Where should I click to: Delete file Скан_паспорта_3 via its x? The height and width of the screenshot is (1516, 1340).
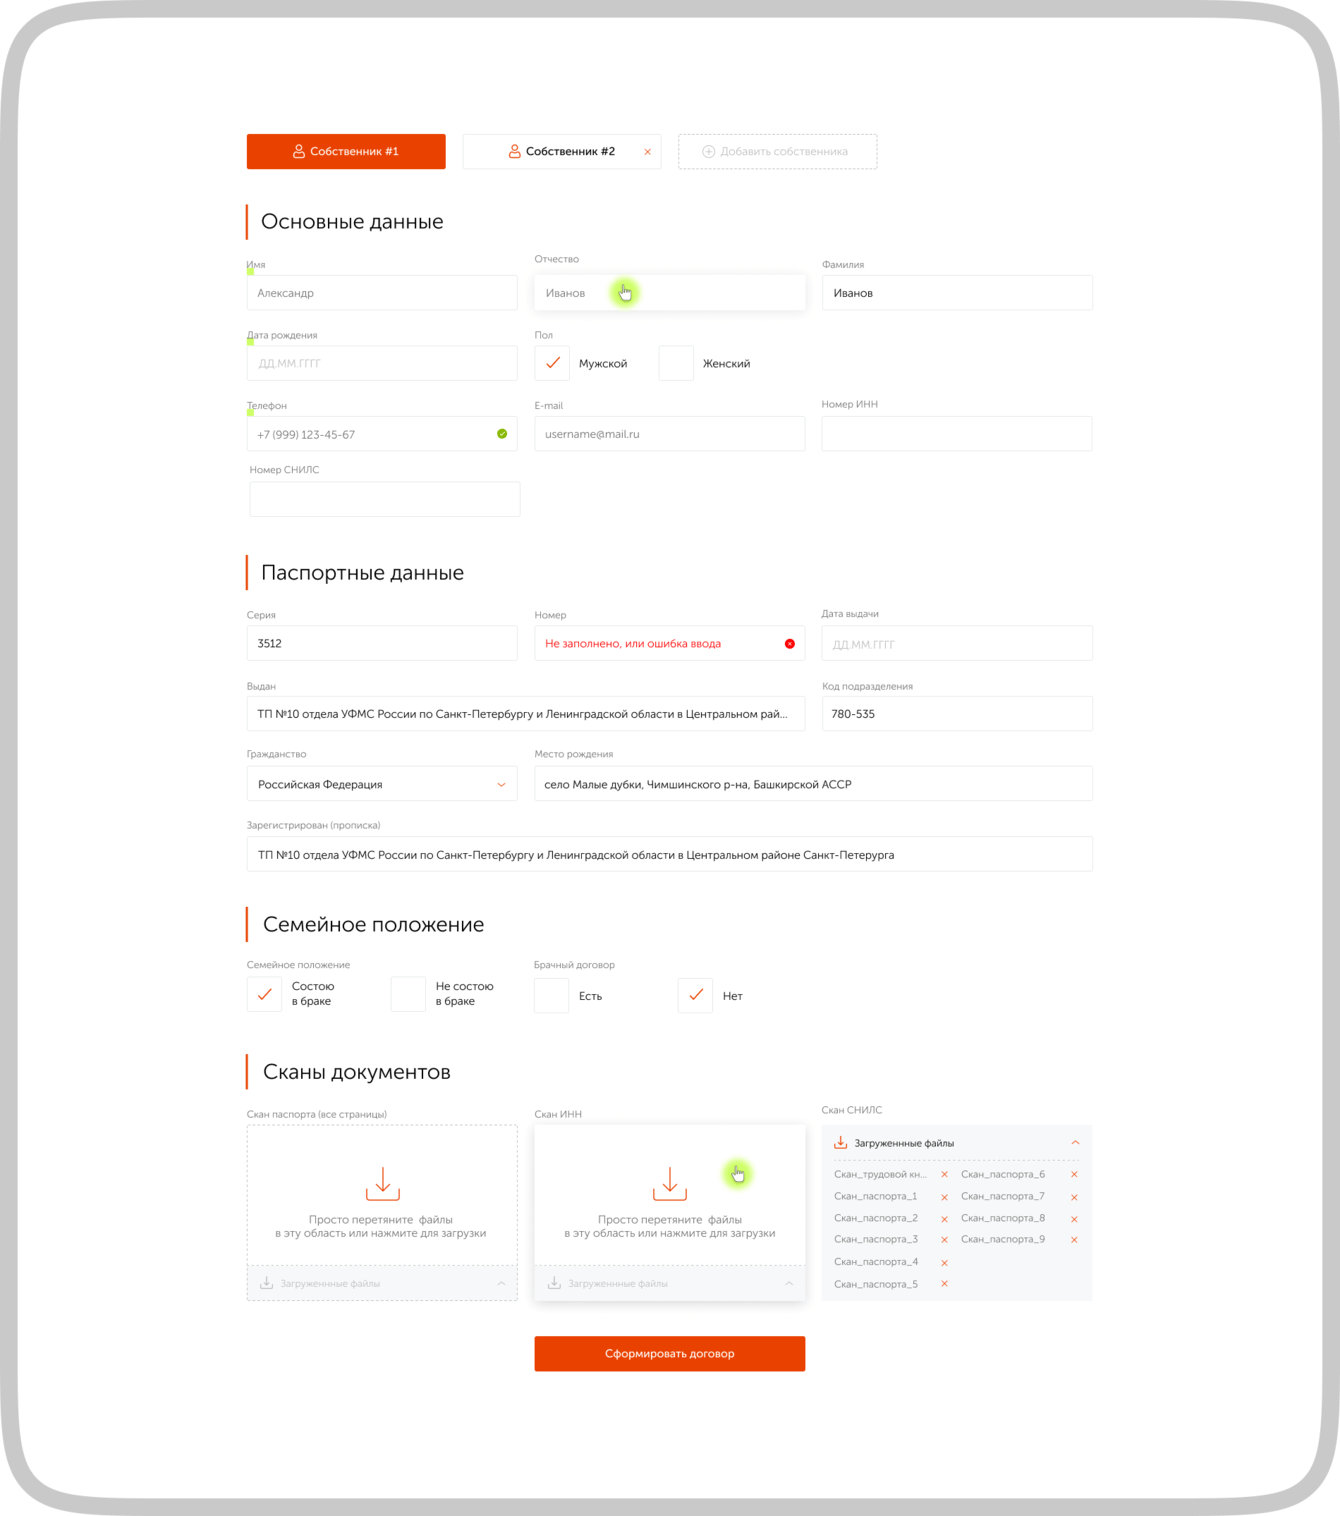click(944, 1240)
